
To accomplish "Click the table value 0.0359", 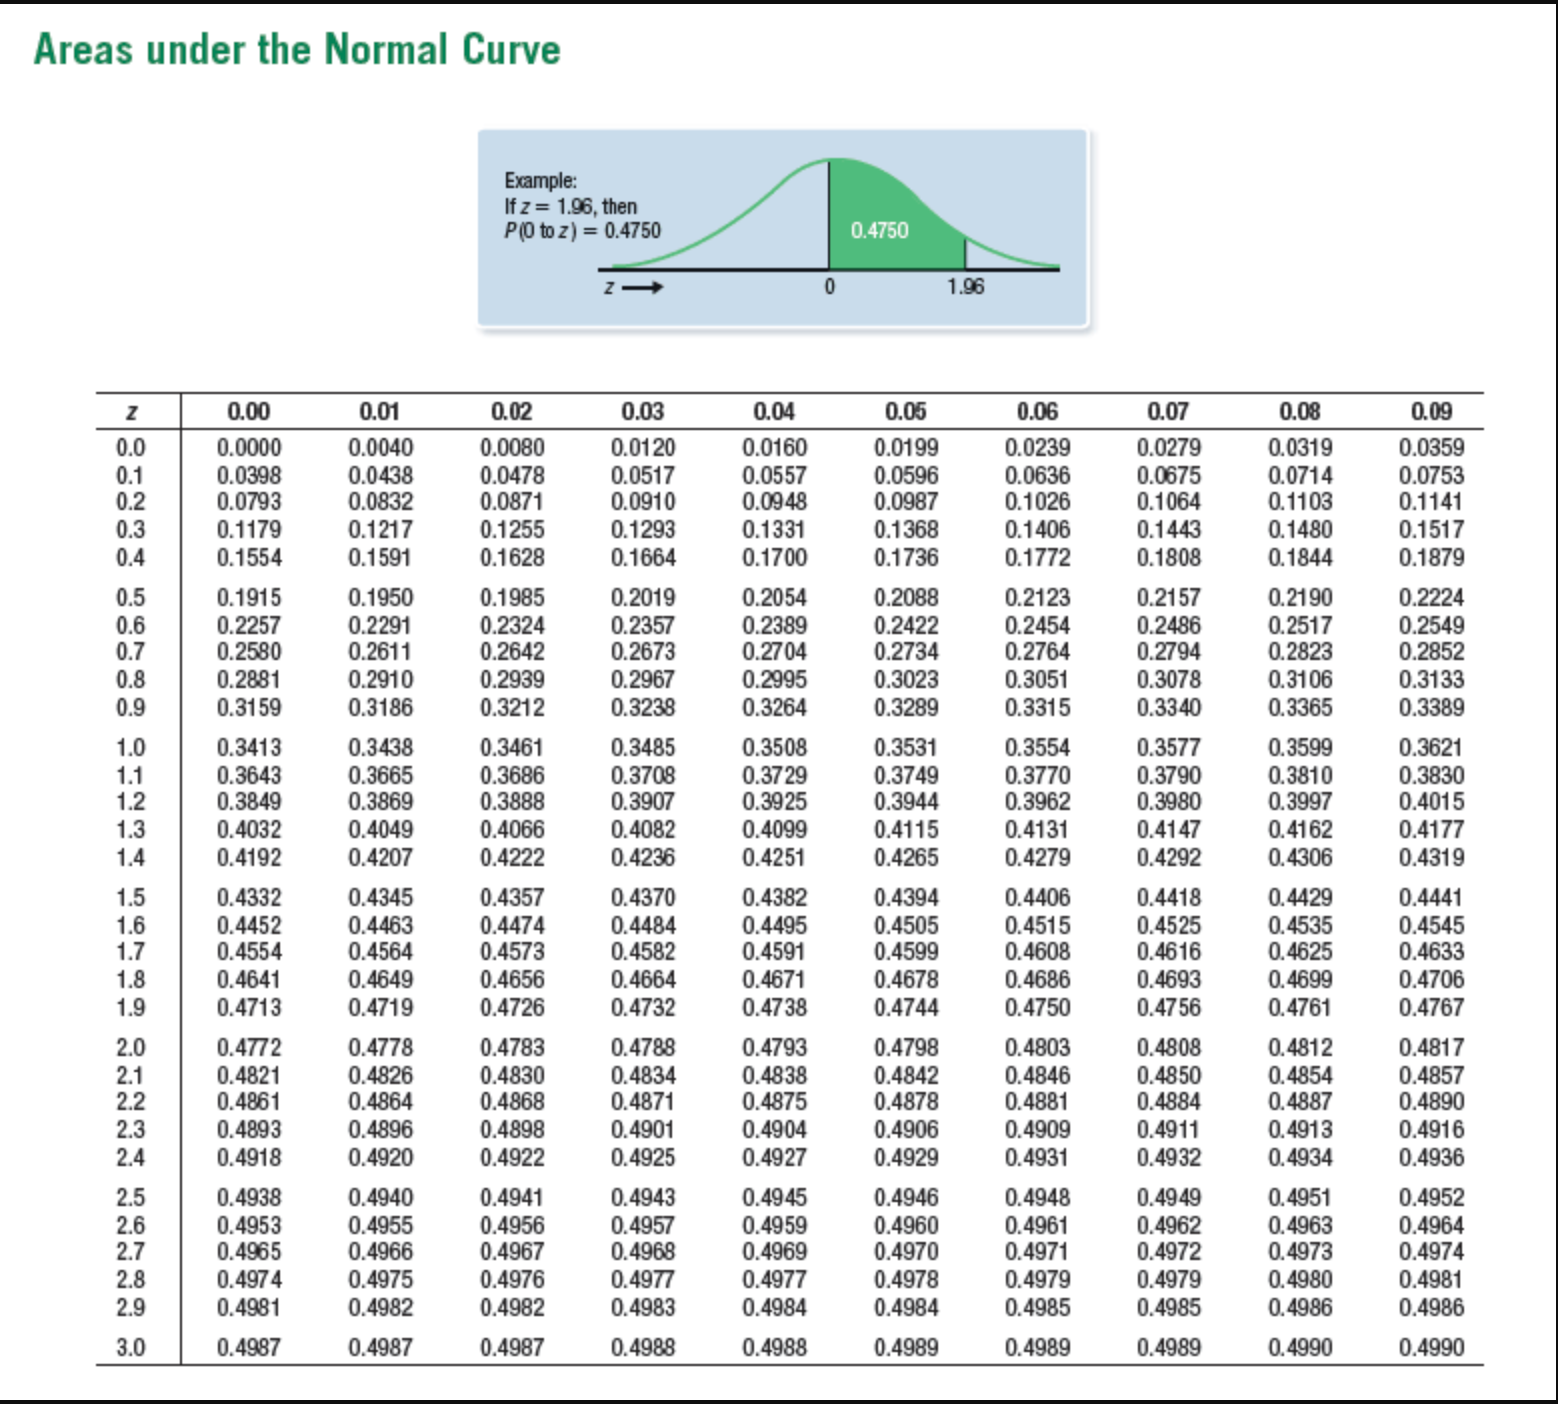I will pos(1432,448).
